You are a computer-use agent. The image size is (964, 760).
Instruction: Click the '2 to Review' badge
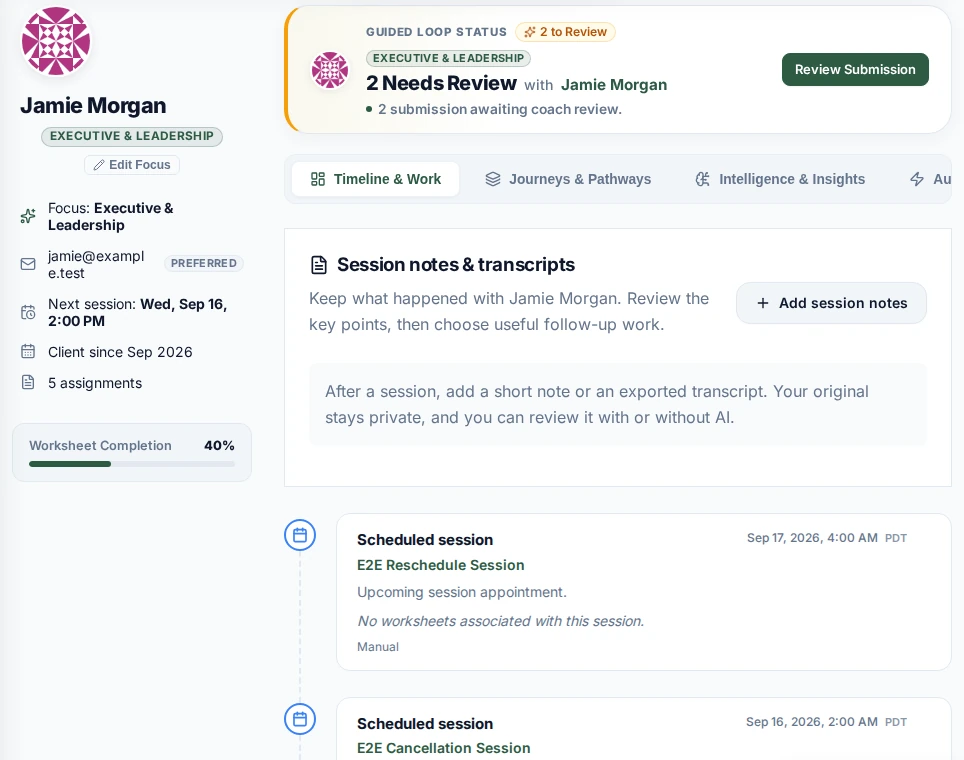pyautogui.click(x=565, y=32)
